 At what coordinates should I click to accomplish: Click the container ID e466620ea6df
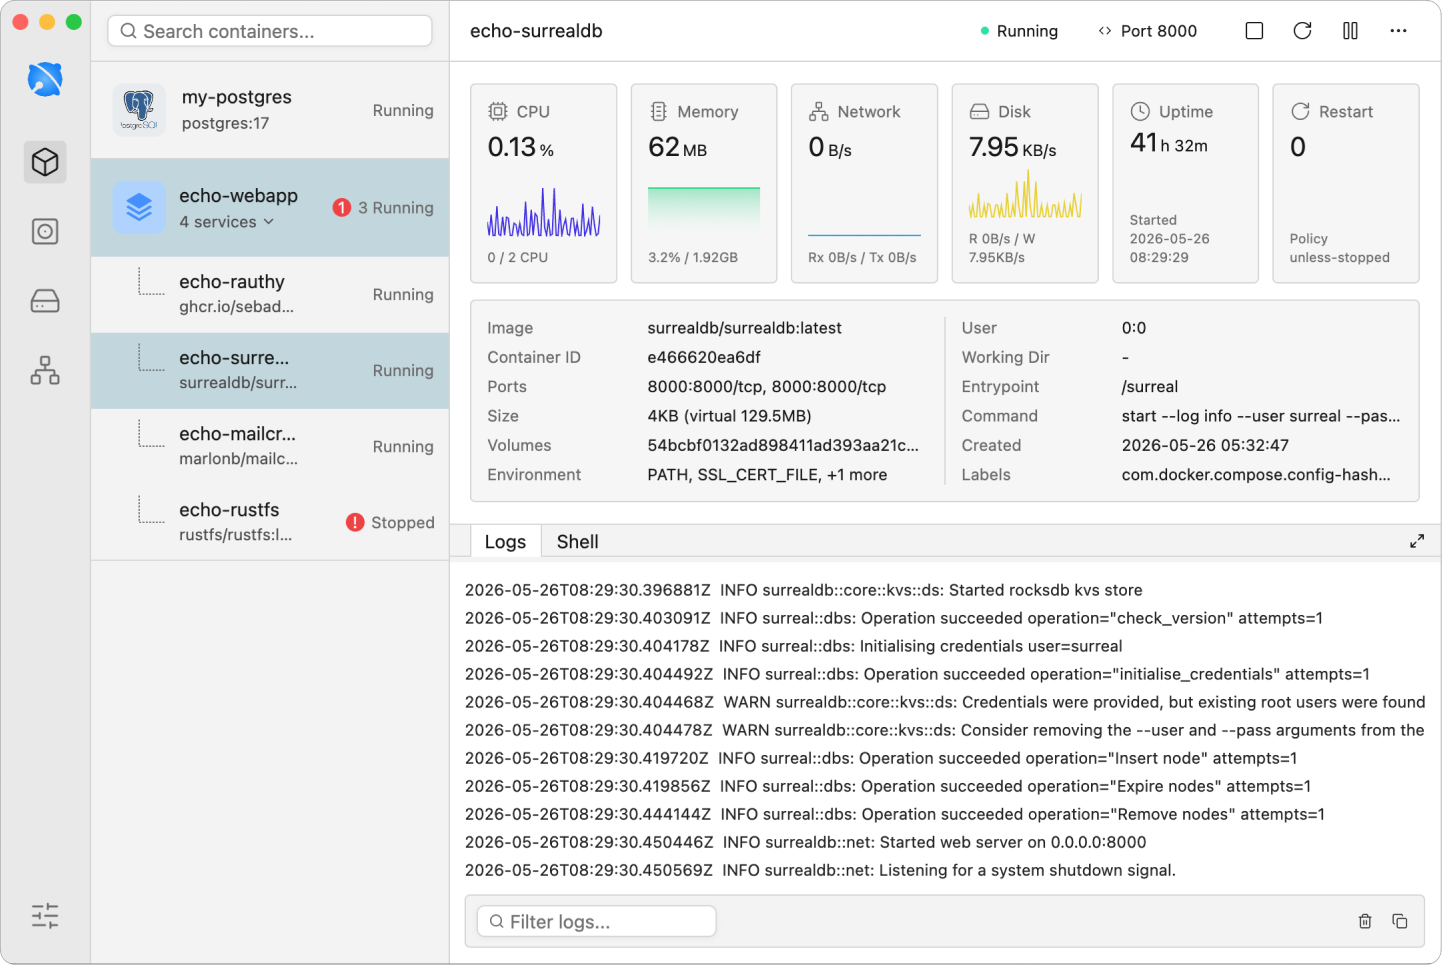tap(704, 357)
